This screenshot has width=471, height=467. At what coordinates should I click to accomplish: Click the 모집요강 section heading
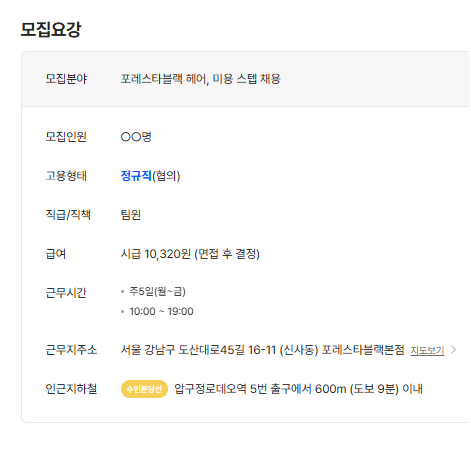[x=51, y=29]
